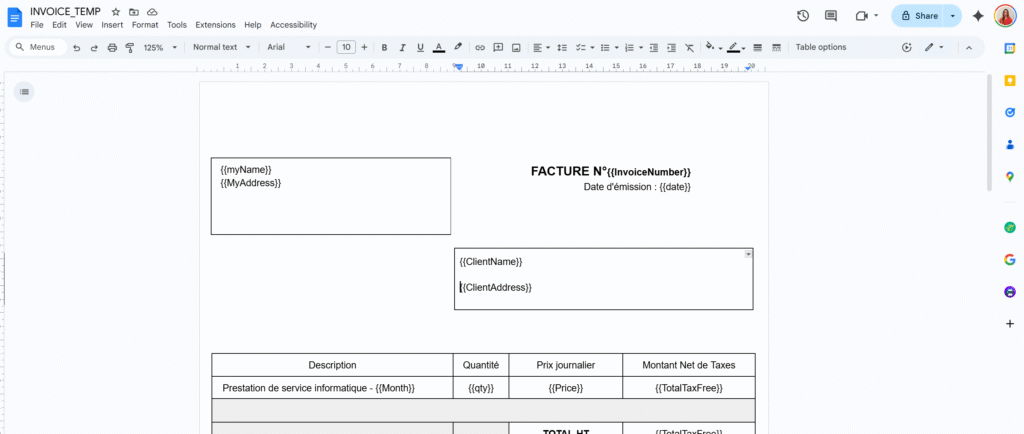The height and width of the screenshot is (434, 1024).
Task: Expand the Normal text style dropdown
Action: [221, 47]
